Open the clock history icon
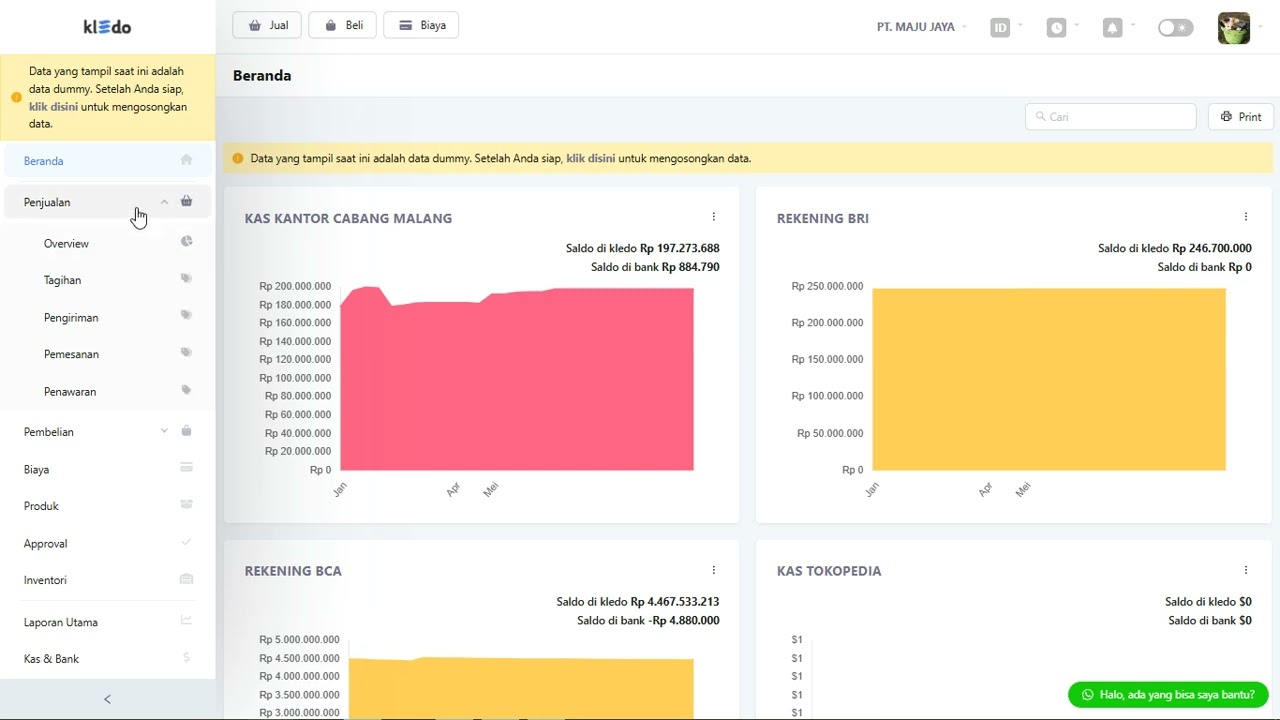The image size is (1280, 720). 1057,28
